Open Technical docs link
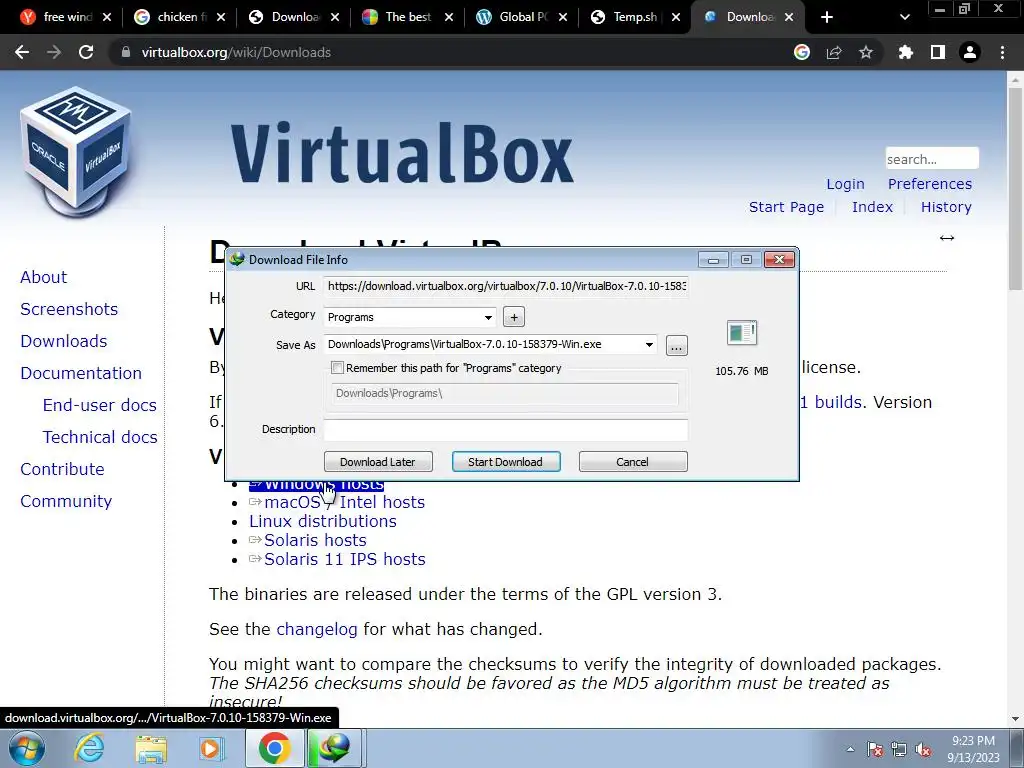1024x768 pixels. pos(100,437)
